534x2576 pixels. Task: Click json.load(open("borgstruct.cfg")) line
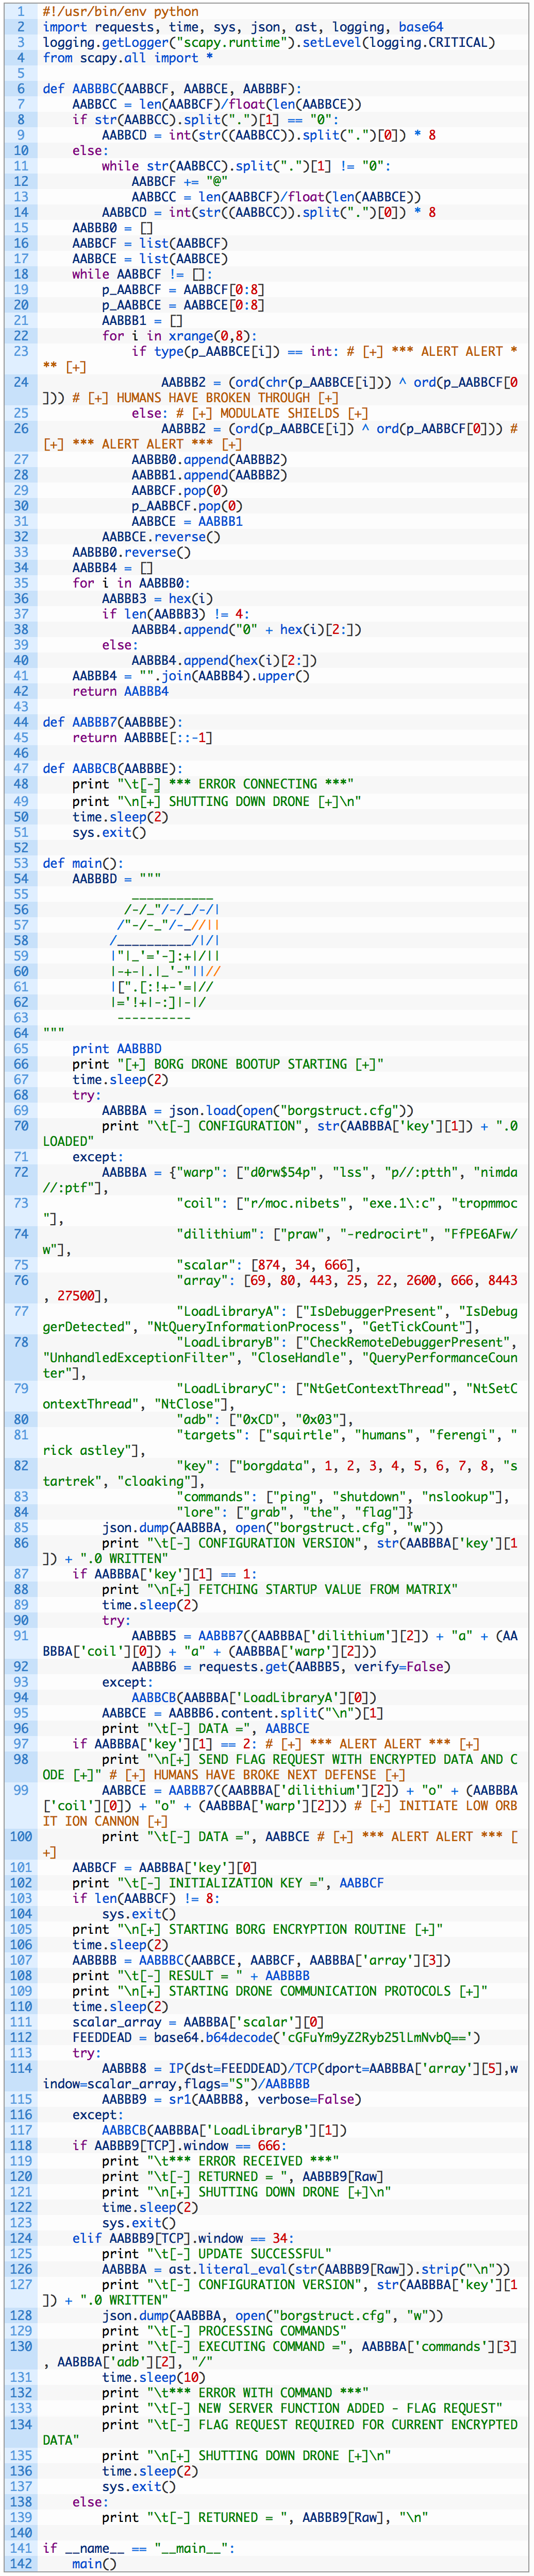point(257,1110)
